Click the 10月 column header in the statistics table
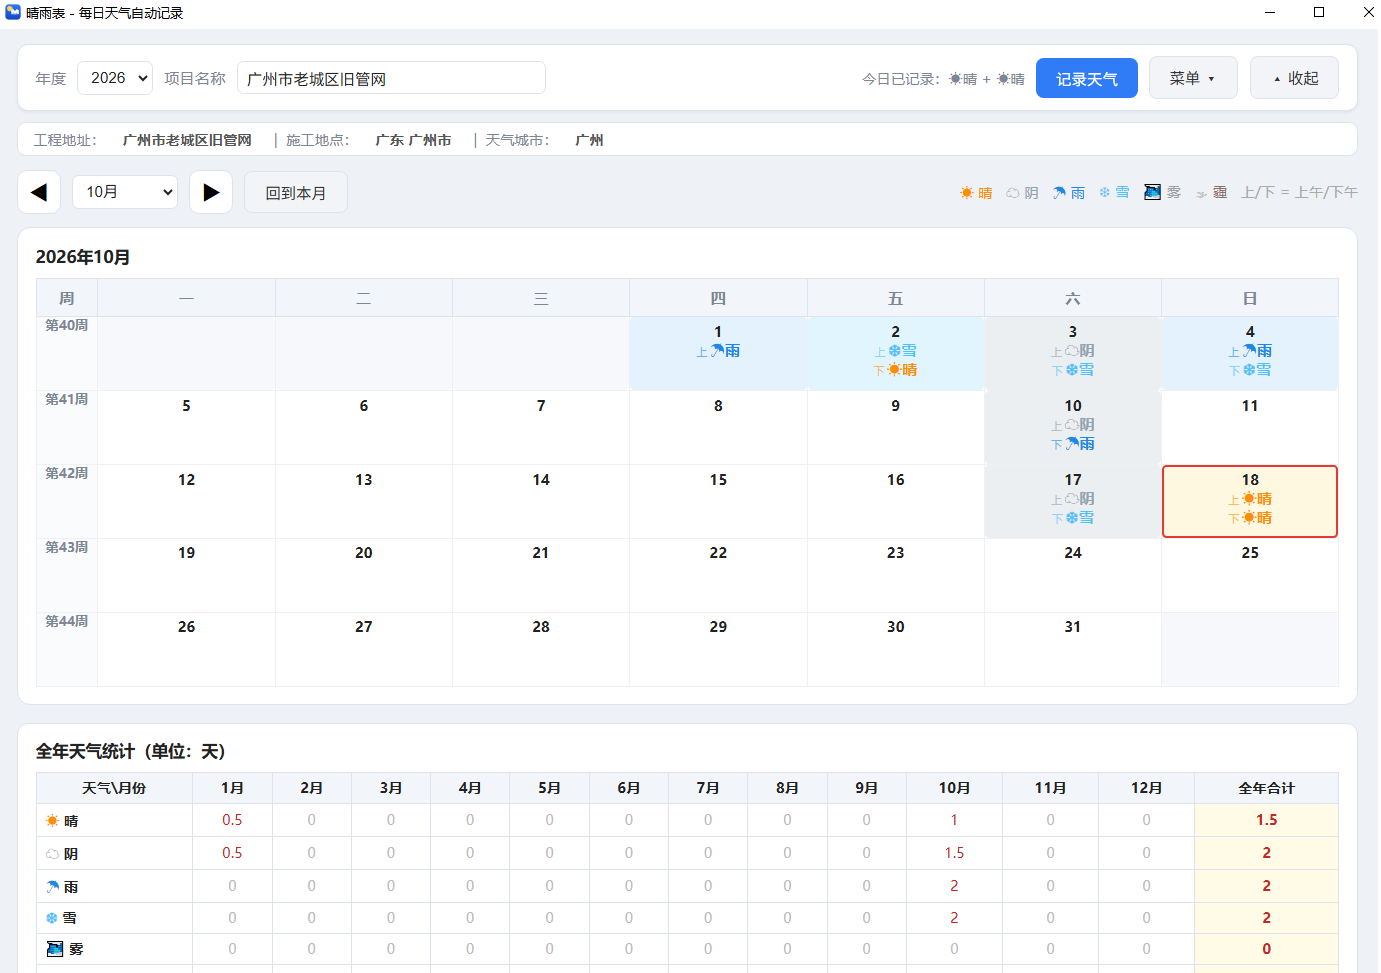The width and height of the screenshot is (1381, 973). pos(954,788)
